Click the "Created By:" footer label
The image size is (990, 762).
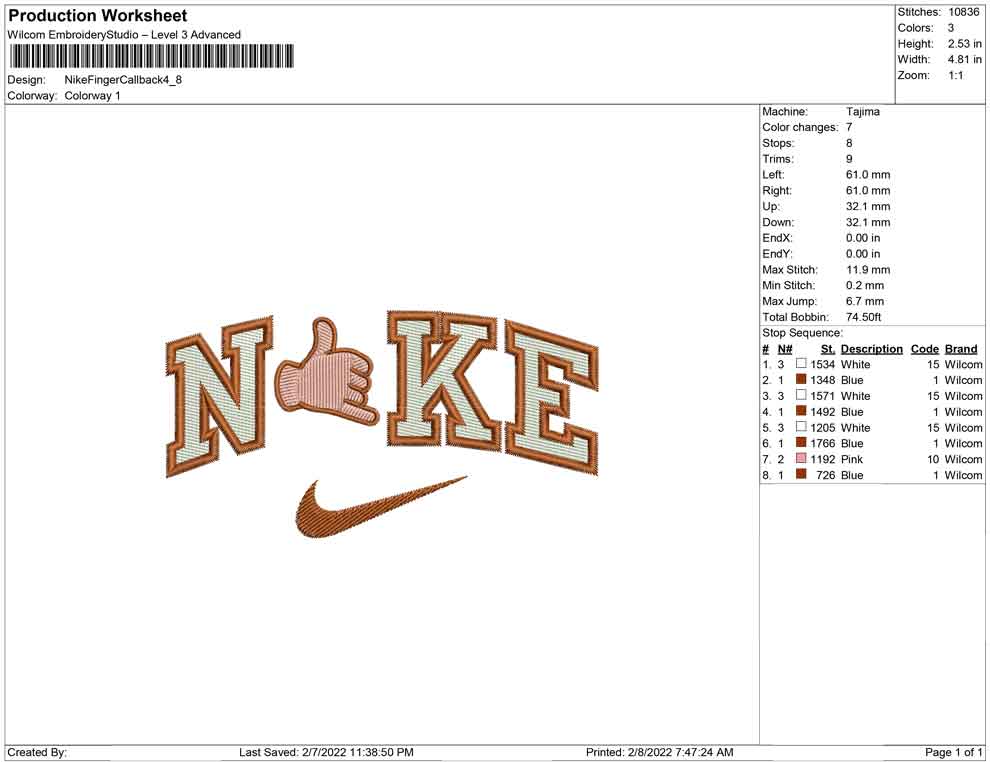click(37, 752)
